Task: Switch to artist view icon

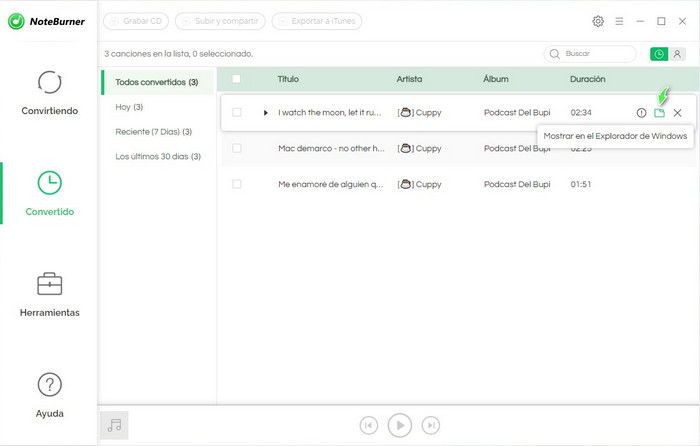Action: click(677, 54)
